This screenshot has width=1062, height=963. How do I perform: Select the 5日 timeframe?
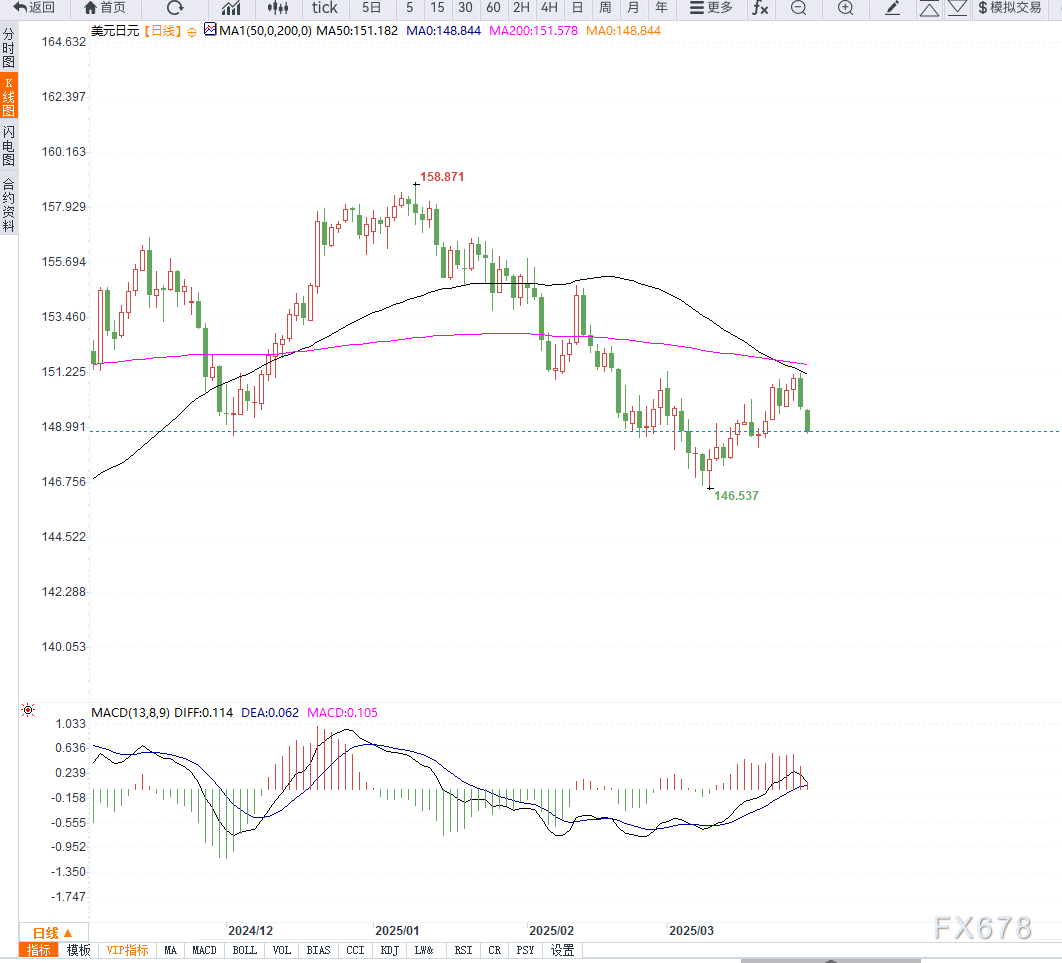pos(371,8)
